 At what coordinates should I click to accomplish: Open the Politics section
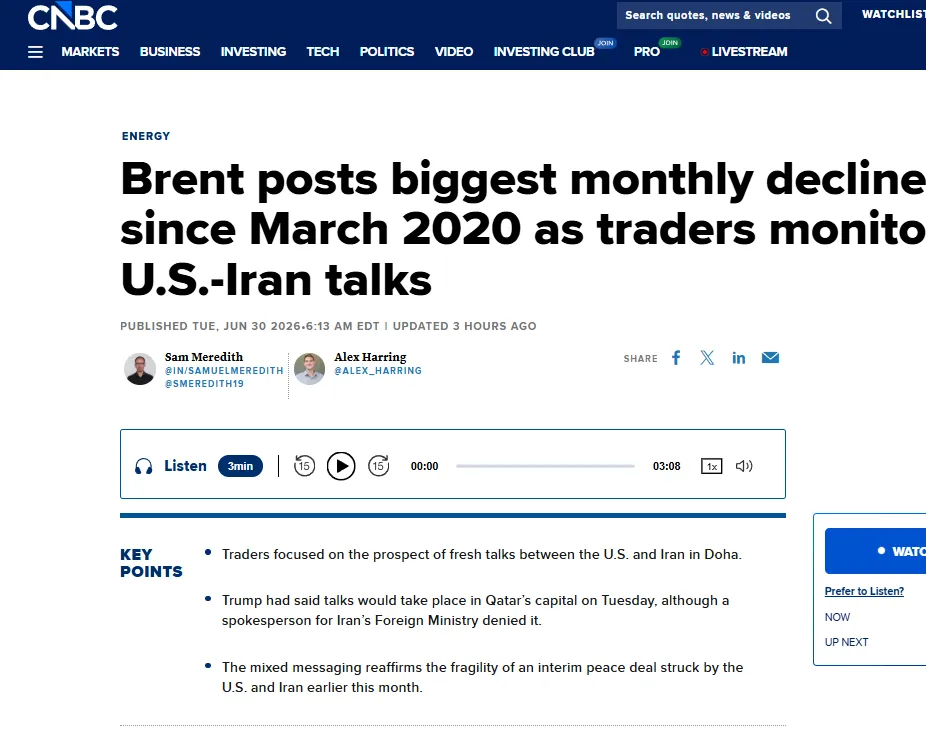[387, 52]
